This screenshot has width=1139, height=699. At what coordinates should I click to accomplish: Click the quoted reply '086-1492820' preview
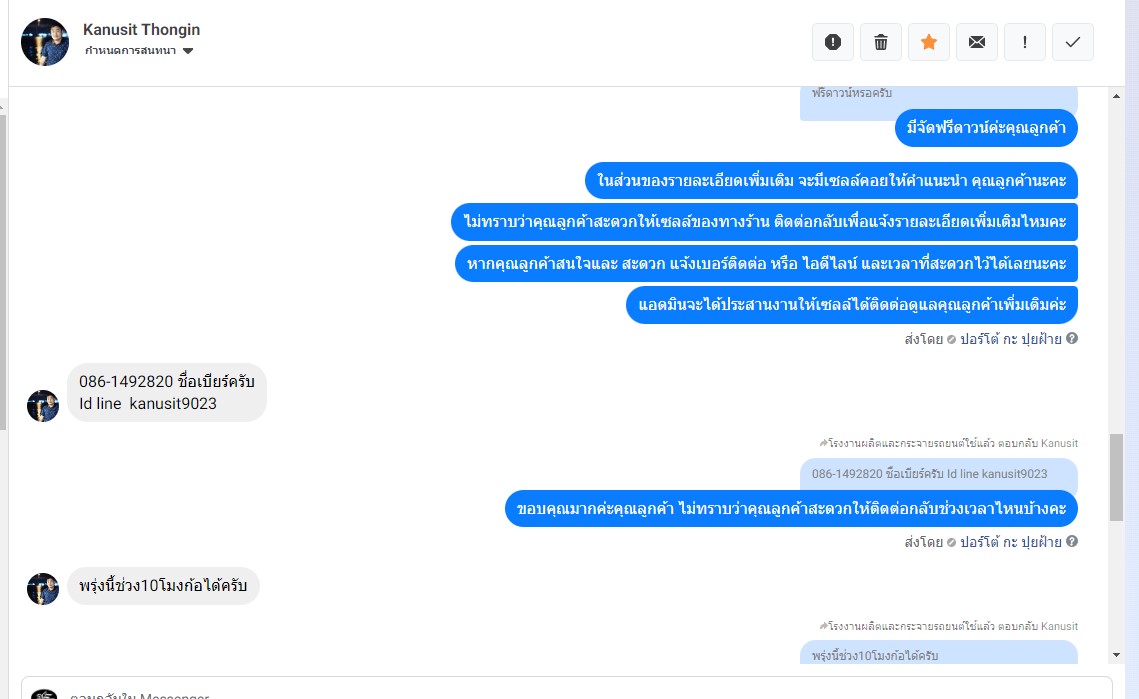pyautogui.click(x=938, y=474)
